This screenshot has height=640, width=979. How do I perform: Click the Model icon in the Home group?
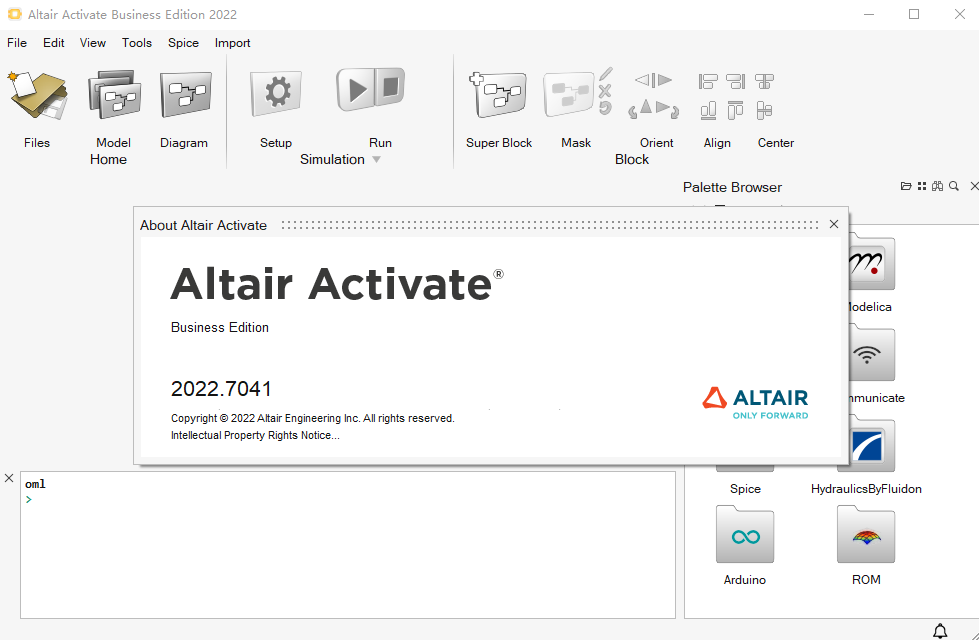click(x=114, y=94)
